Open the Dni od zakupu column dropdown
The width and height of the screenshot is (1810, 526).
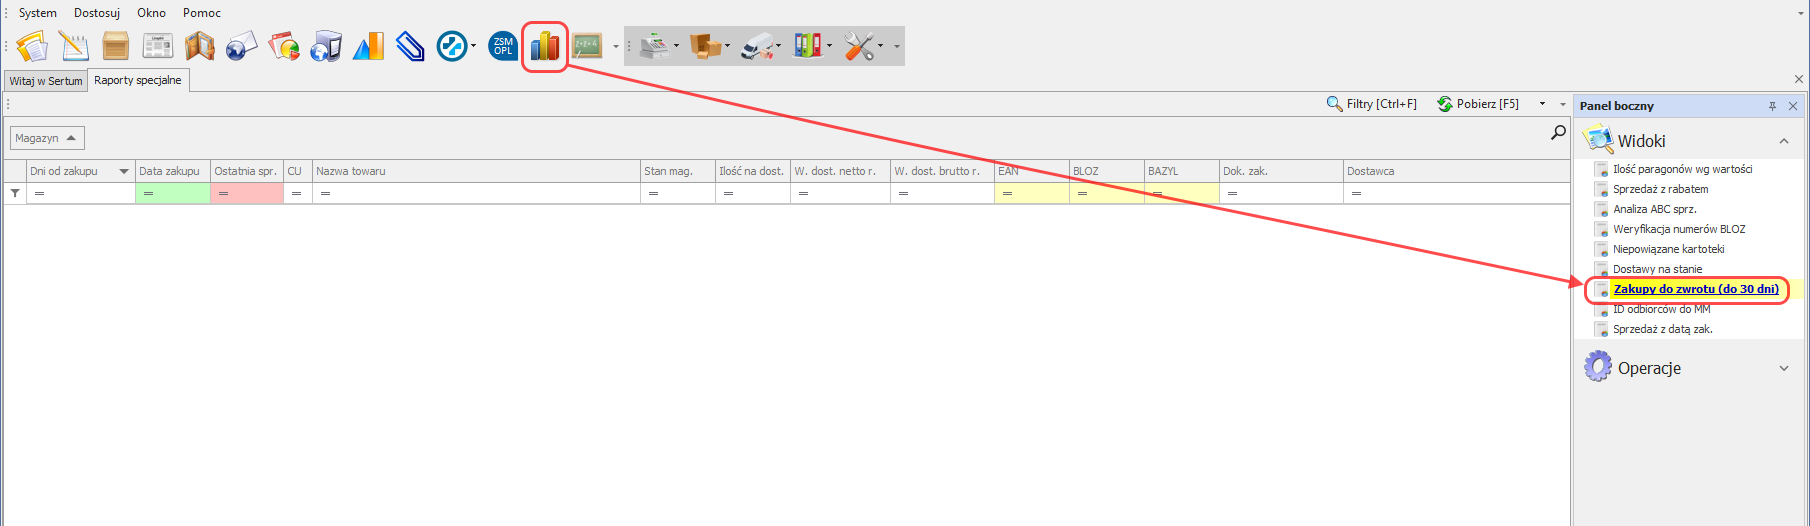pos(124,171)
